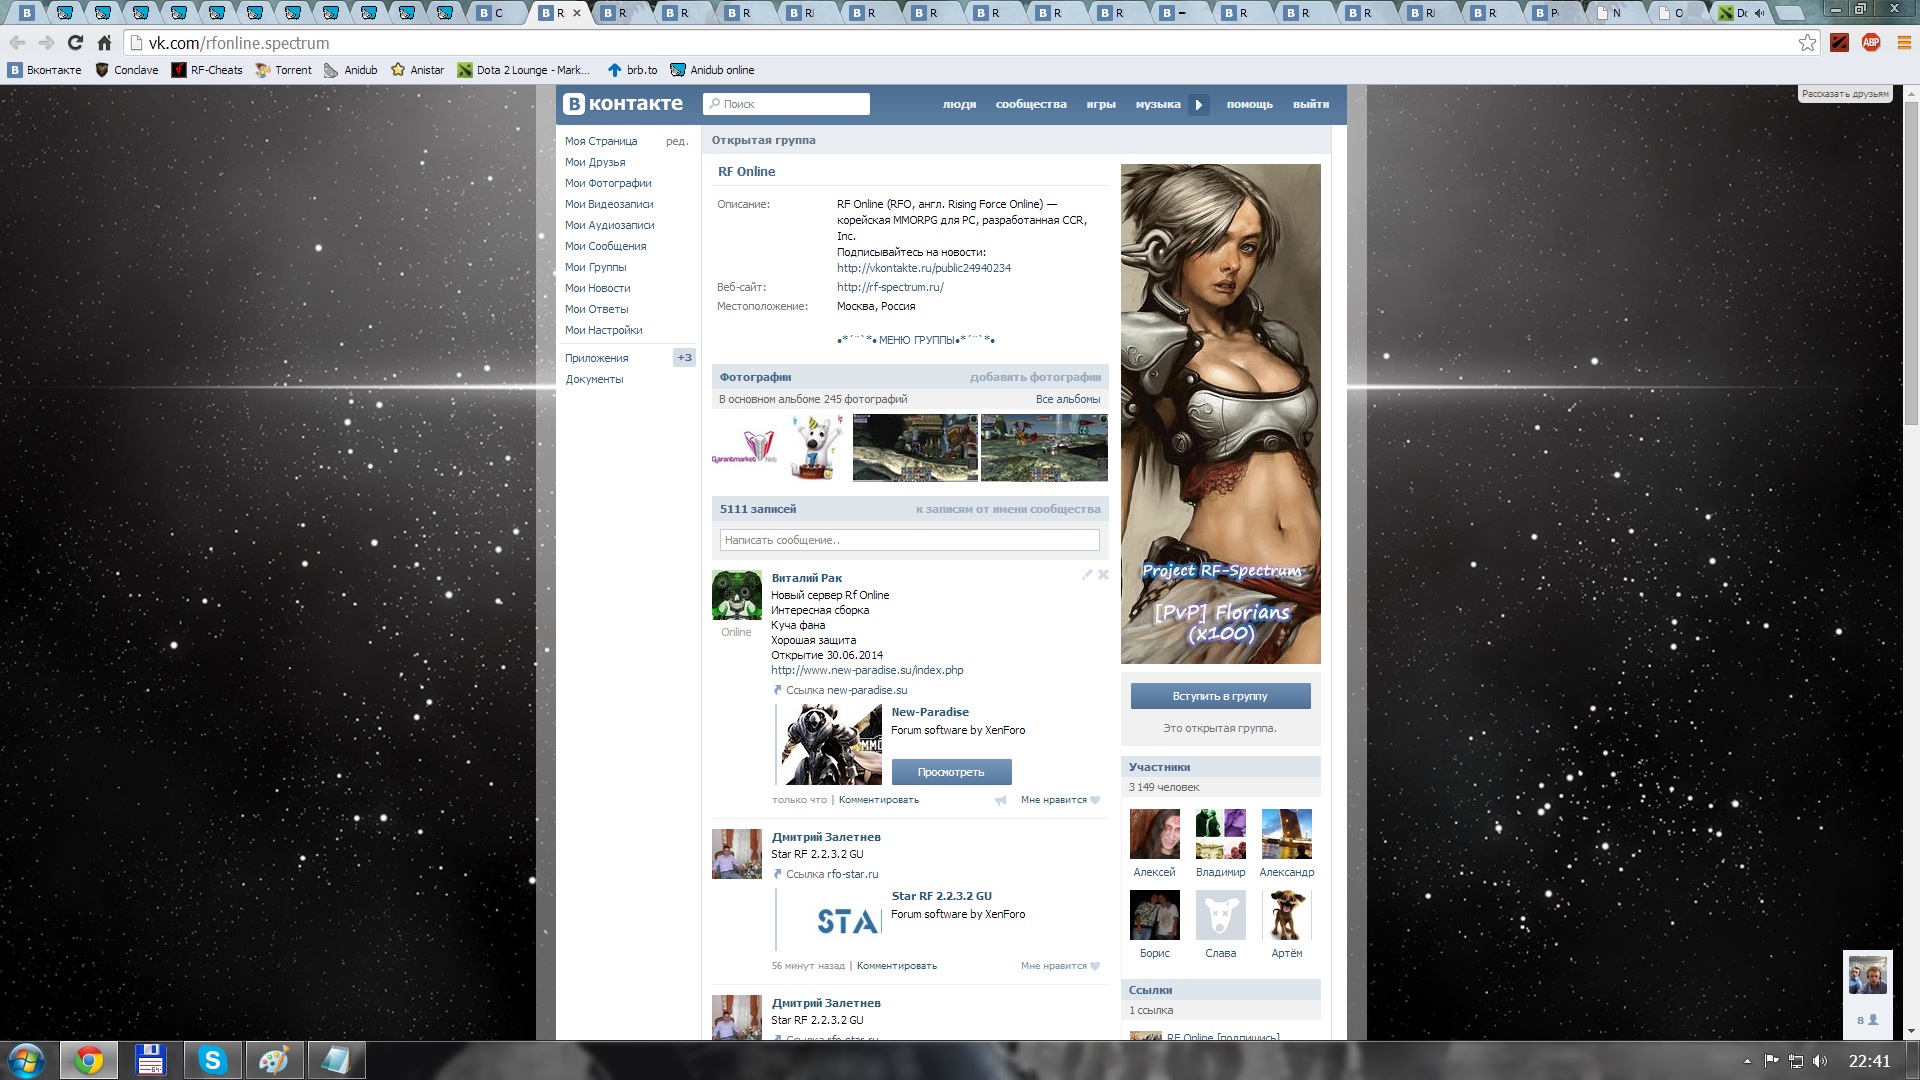Open the Anistar bookmark

click(418, 70)
